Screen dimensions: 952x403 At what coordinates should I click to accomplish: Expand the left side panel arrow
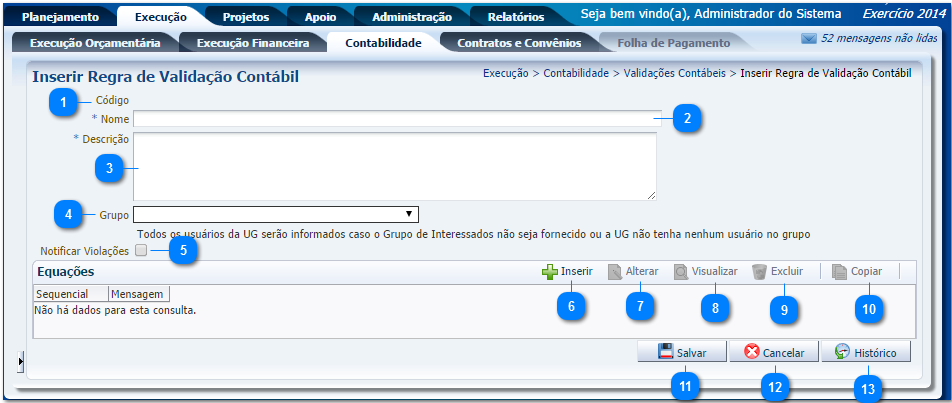click(x=21, y=359)
